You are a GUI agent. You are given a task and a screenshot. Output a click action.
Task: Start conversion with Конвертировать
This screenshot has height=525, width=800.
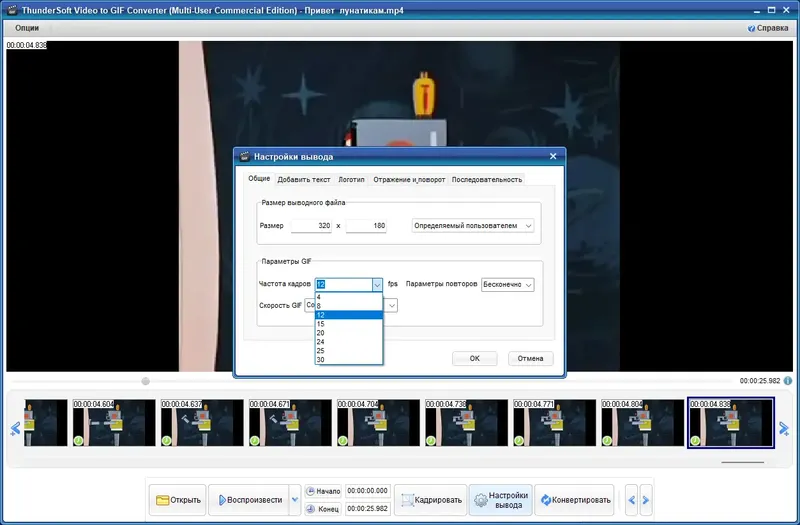tap(574, 500)
